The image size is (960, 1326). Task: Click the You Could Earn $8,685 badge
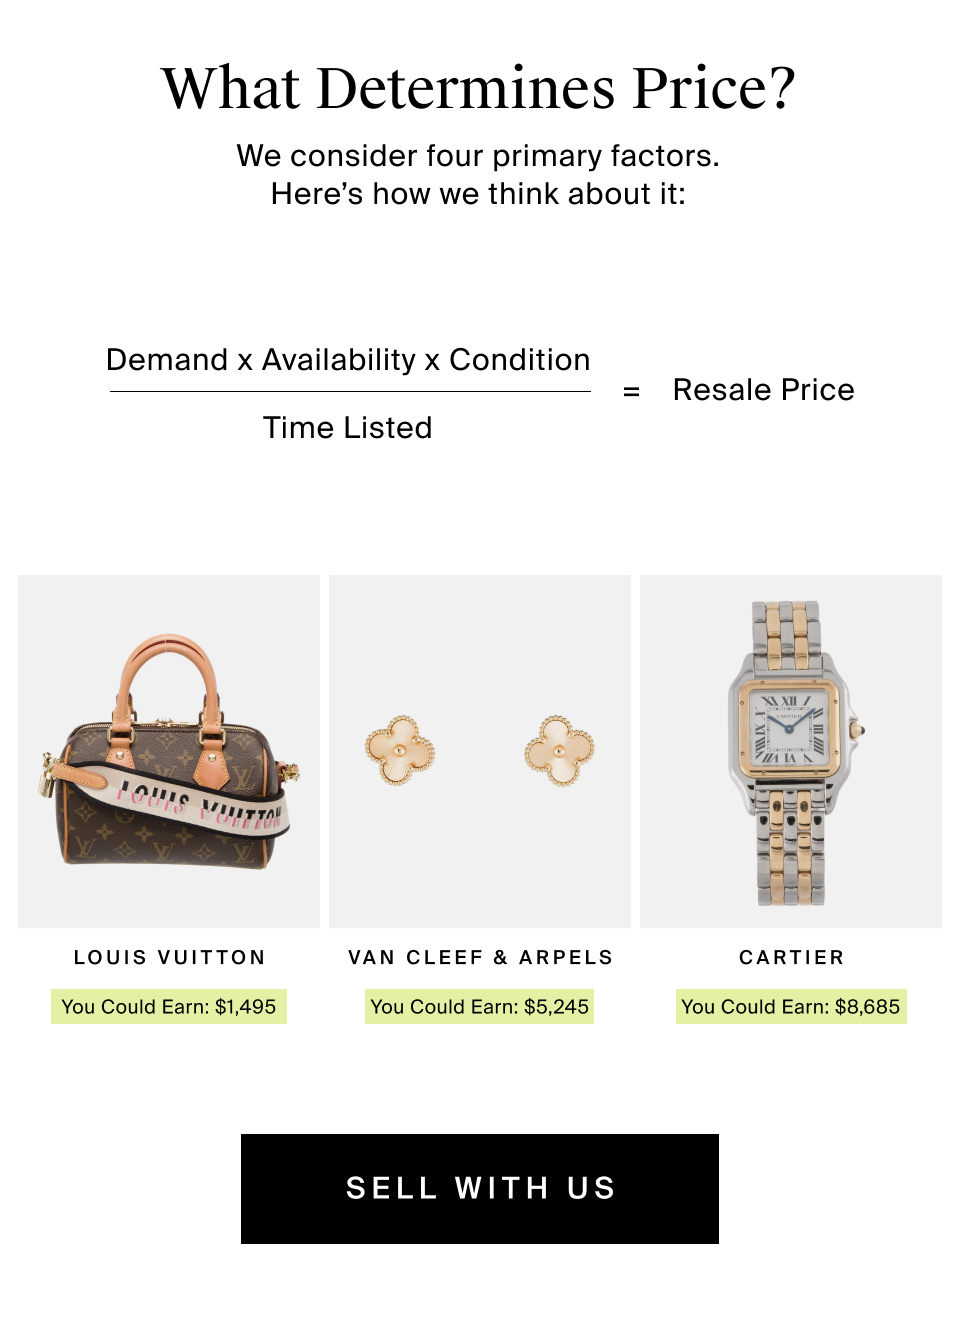tap(791, 1006)
